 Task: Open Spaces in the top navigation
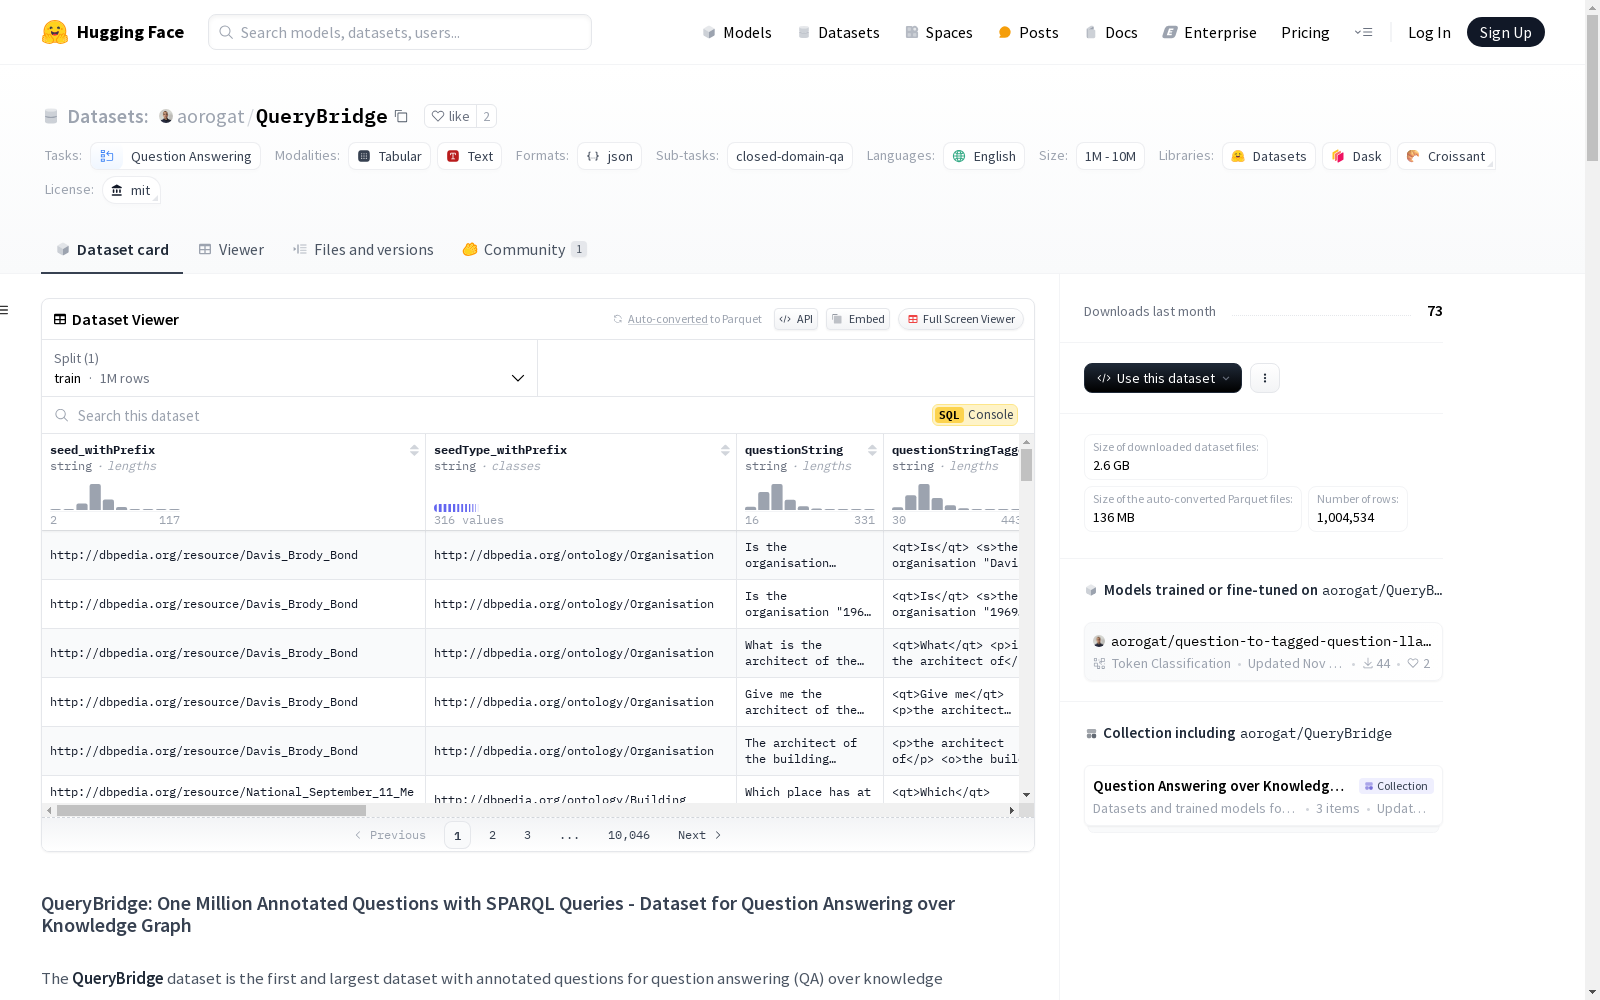(939, 33)
